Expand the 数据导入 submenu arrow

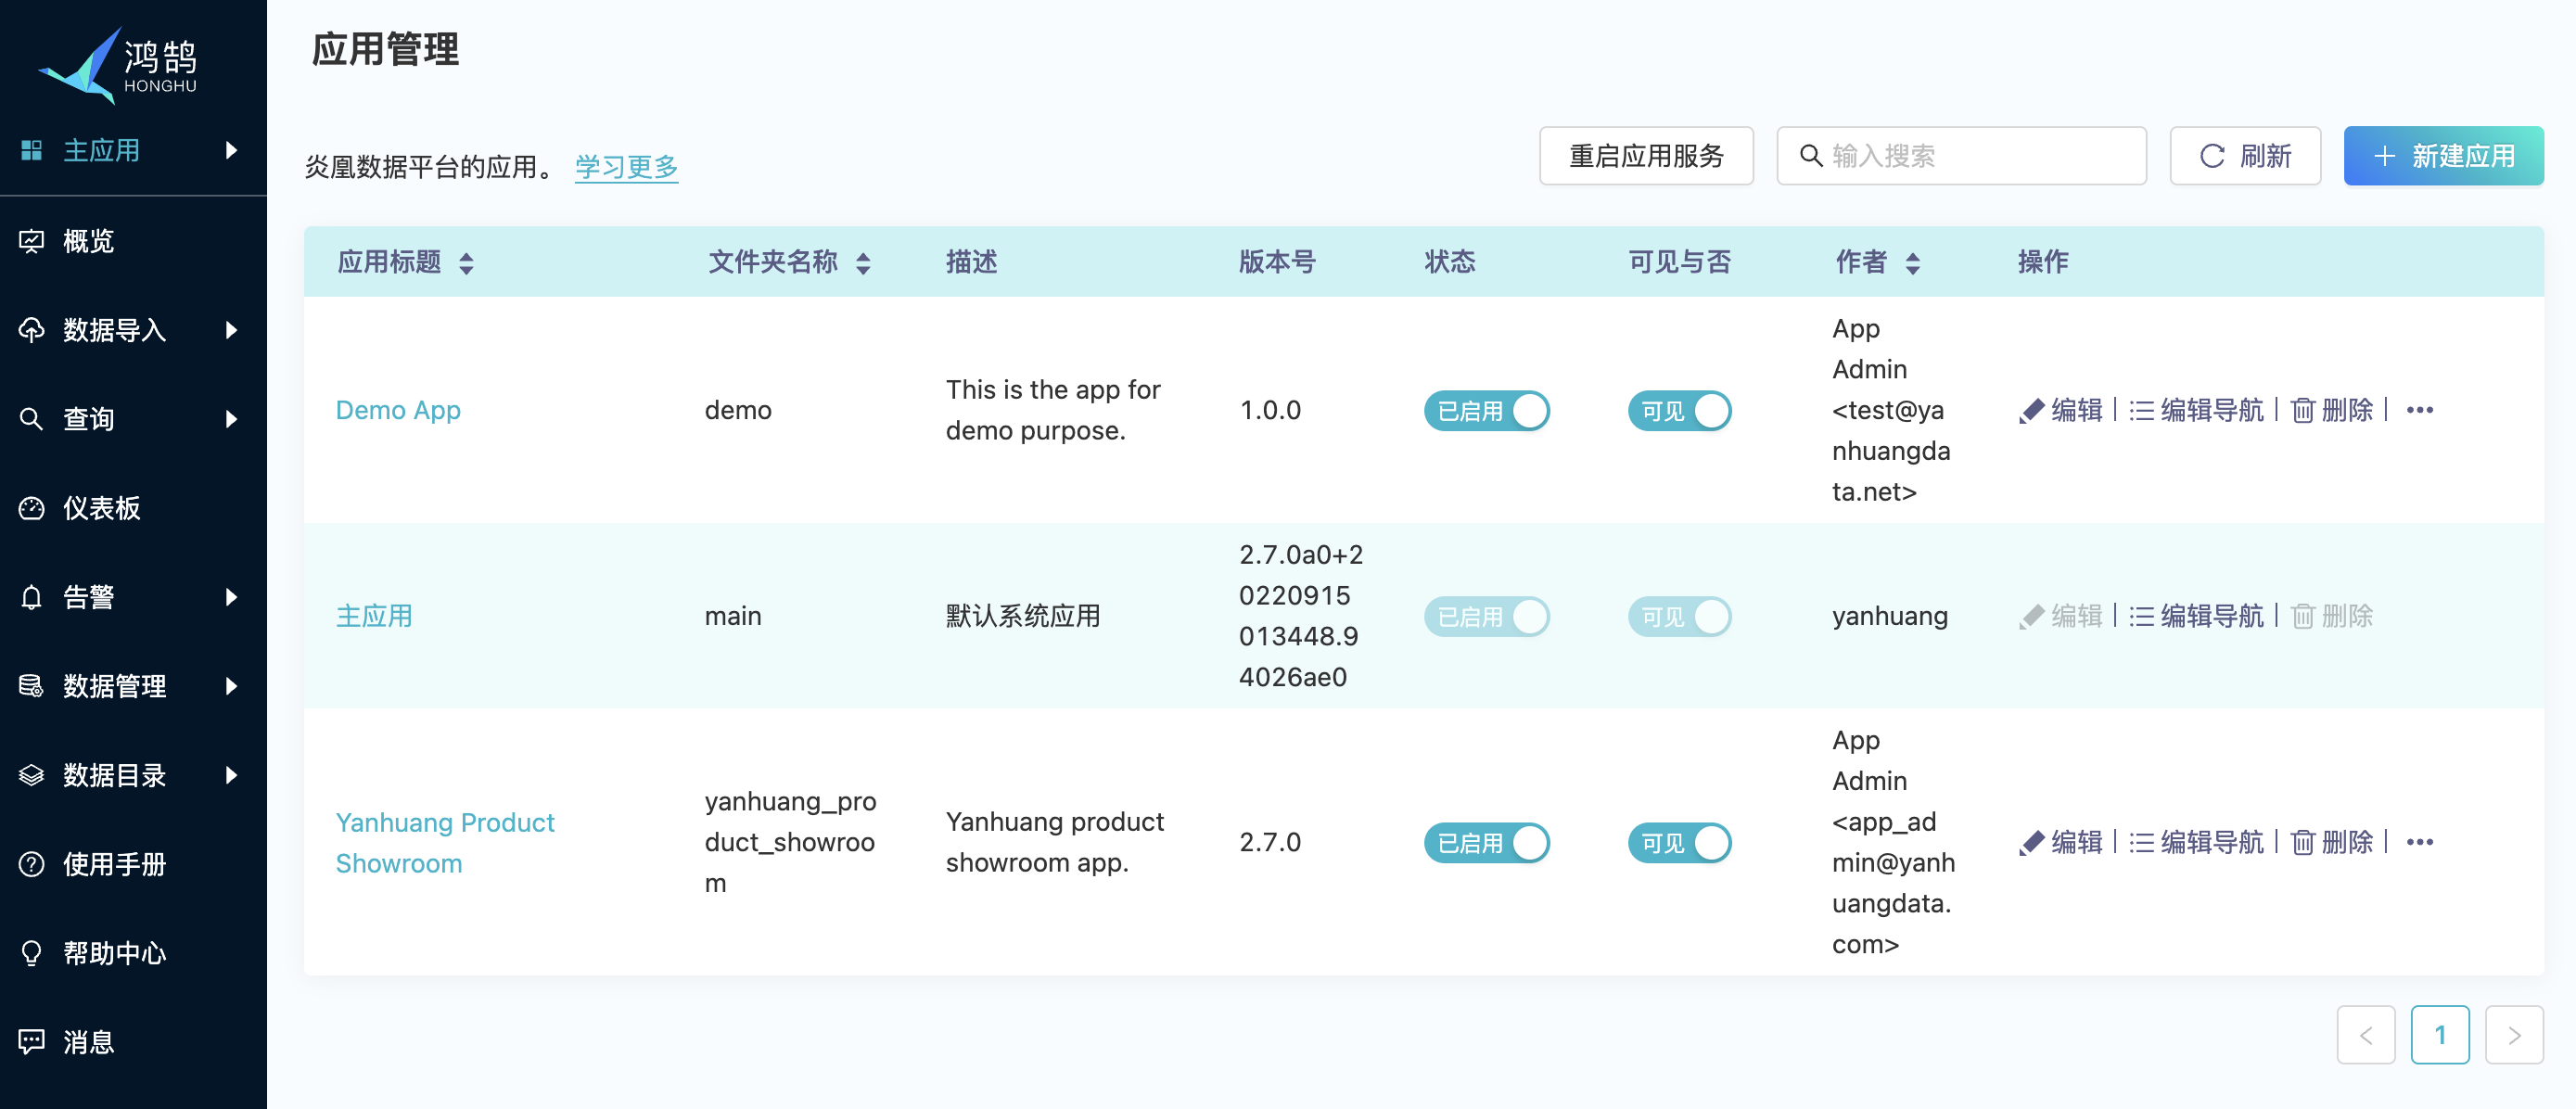click(231, 330)
